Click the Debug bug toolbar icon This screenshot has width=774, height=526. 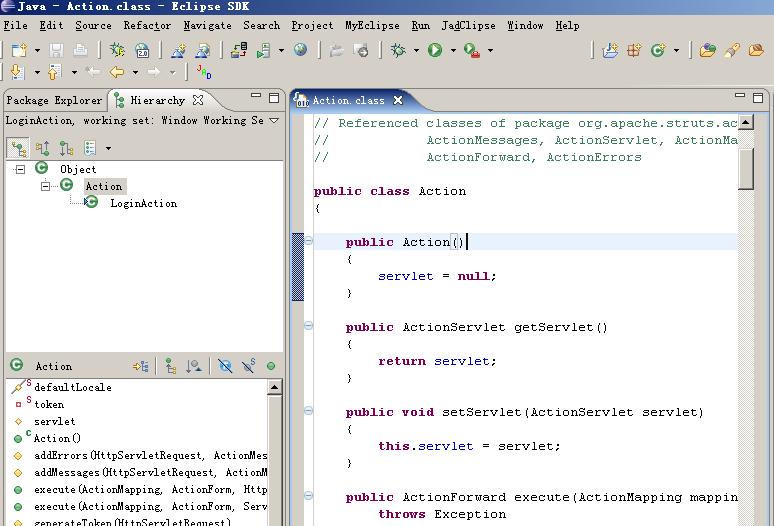[x=398, y=50]
